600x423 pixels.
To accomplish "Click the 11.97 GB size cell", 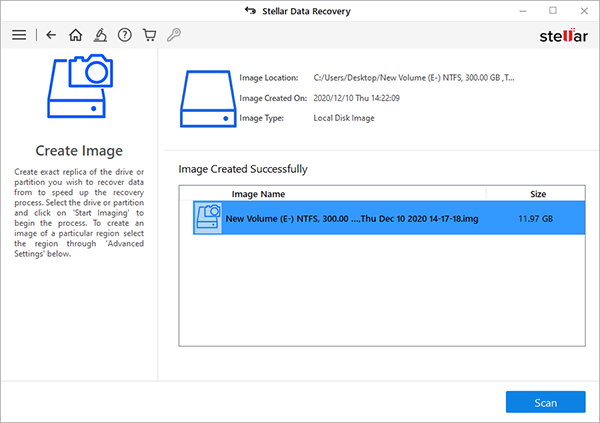I will coord(535,219).
